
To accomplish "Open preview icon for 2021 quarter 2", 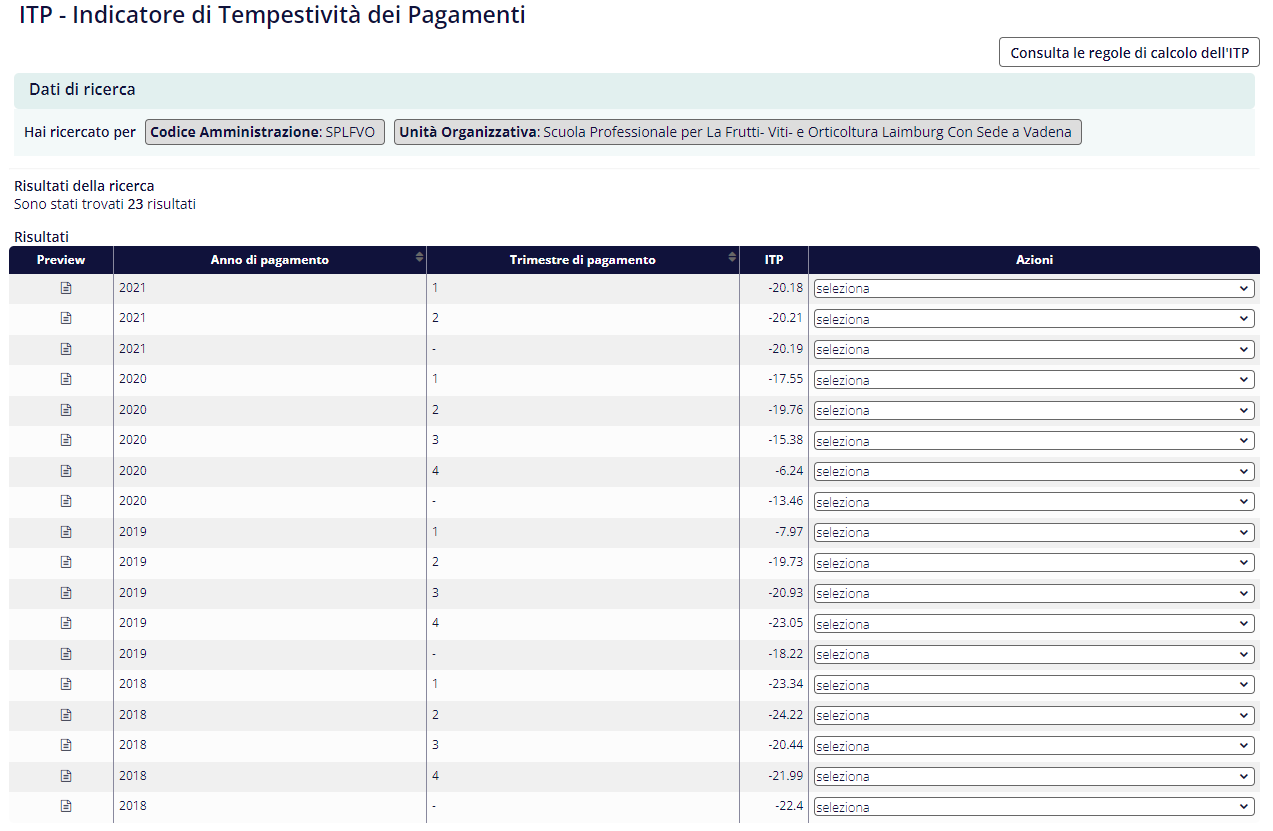I will click(x=66, y=318).
